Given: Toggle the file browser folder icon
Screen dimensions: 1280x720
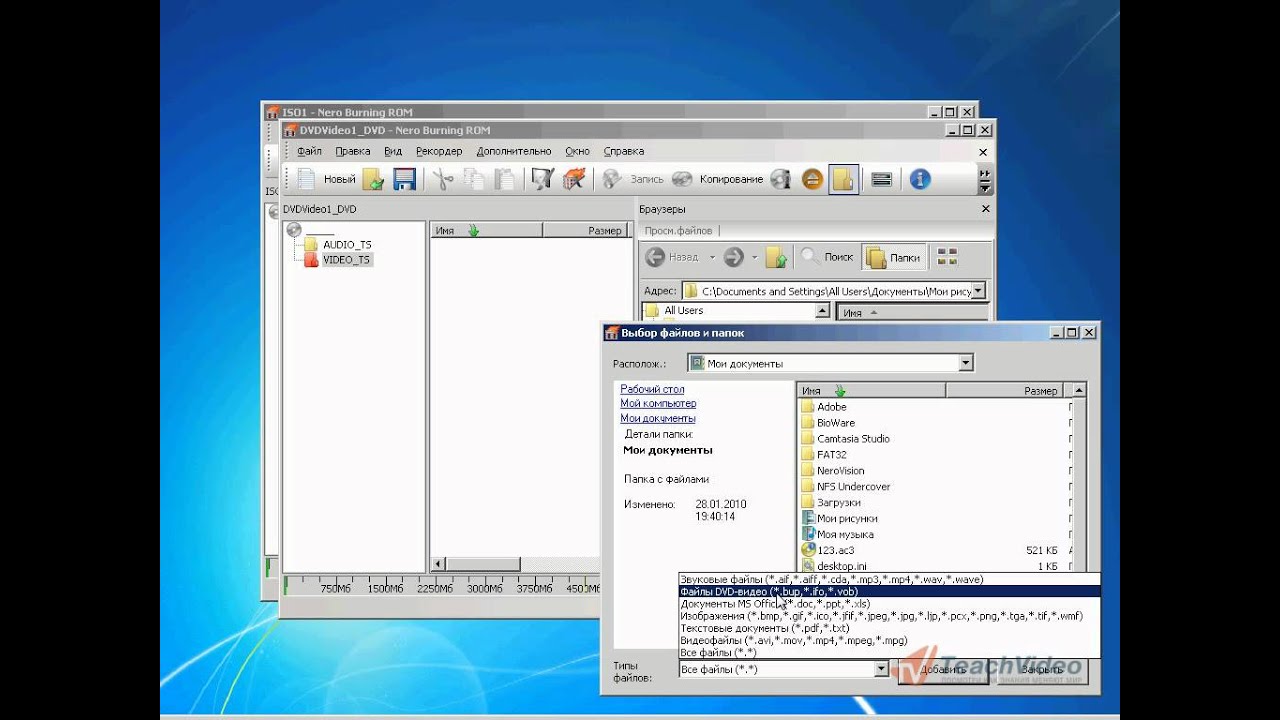Looking at the screenshot, I should [843, 179].
